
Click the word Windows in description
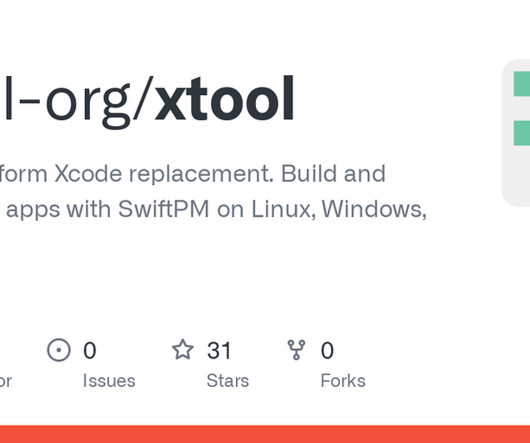[x=374, y=210]
